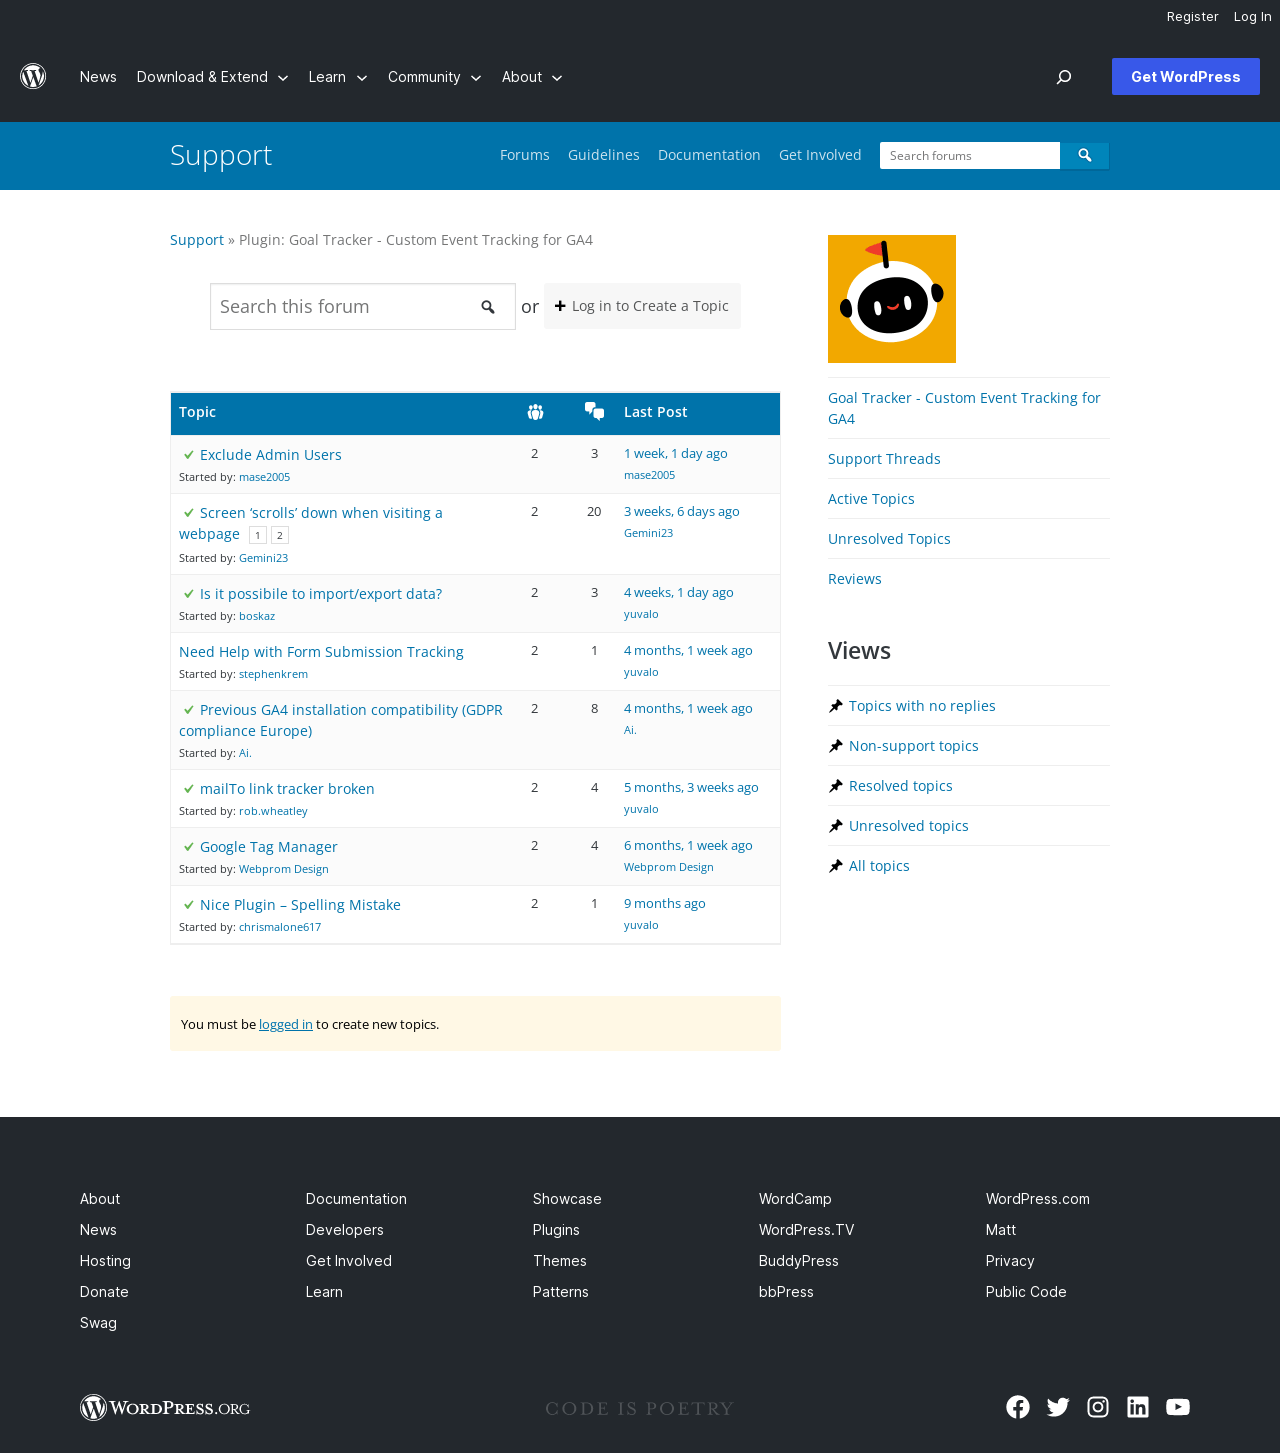This screenshot has height=1453, width=1280.
Task: Go to Forums in the Support bar
Action: point(525,155)
